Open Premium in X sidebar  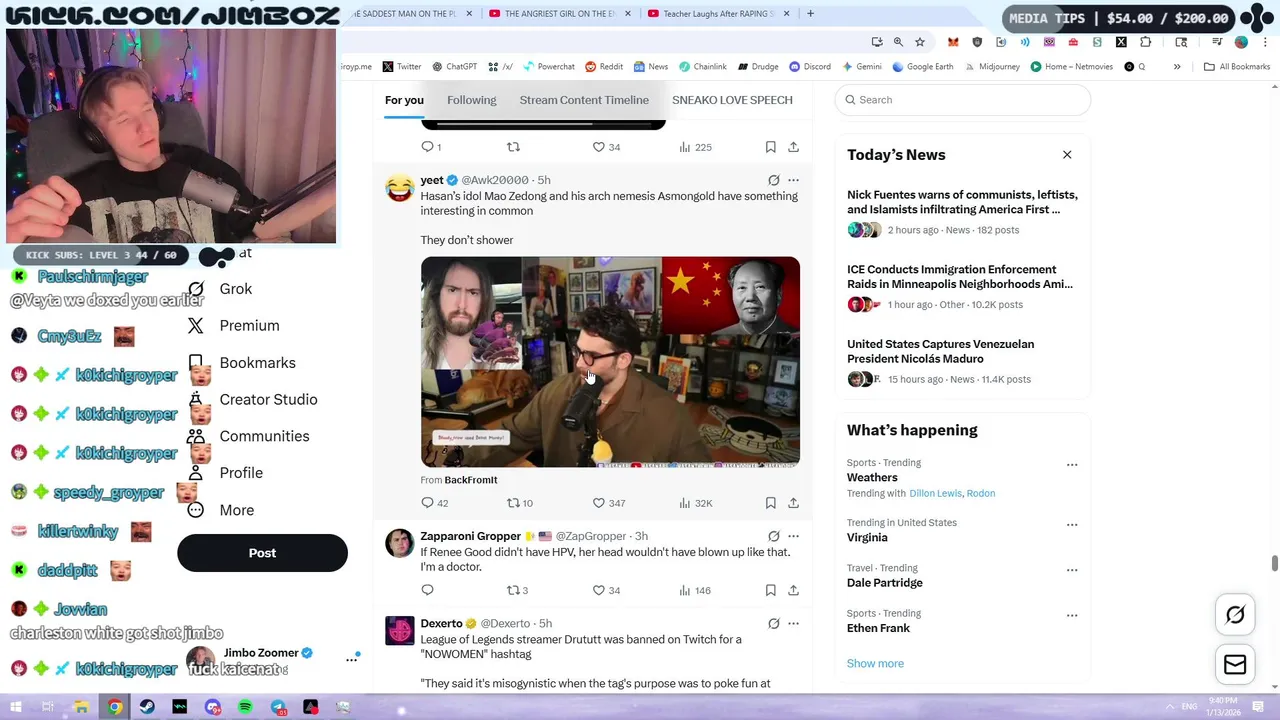(233, 326)
